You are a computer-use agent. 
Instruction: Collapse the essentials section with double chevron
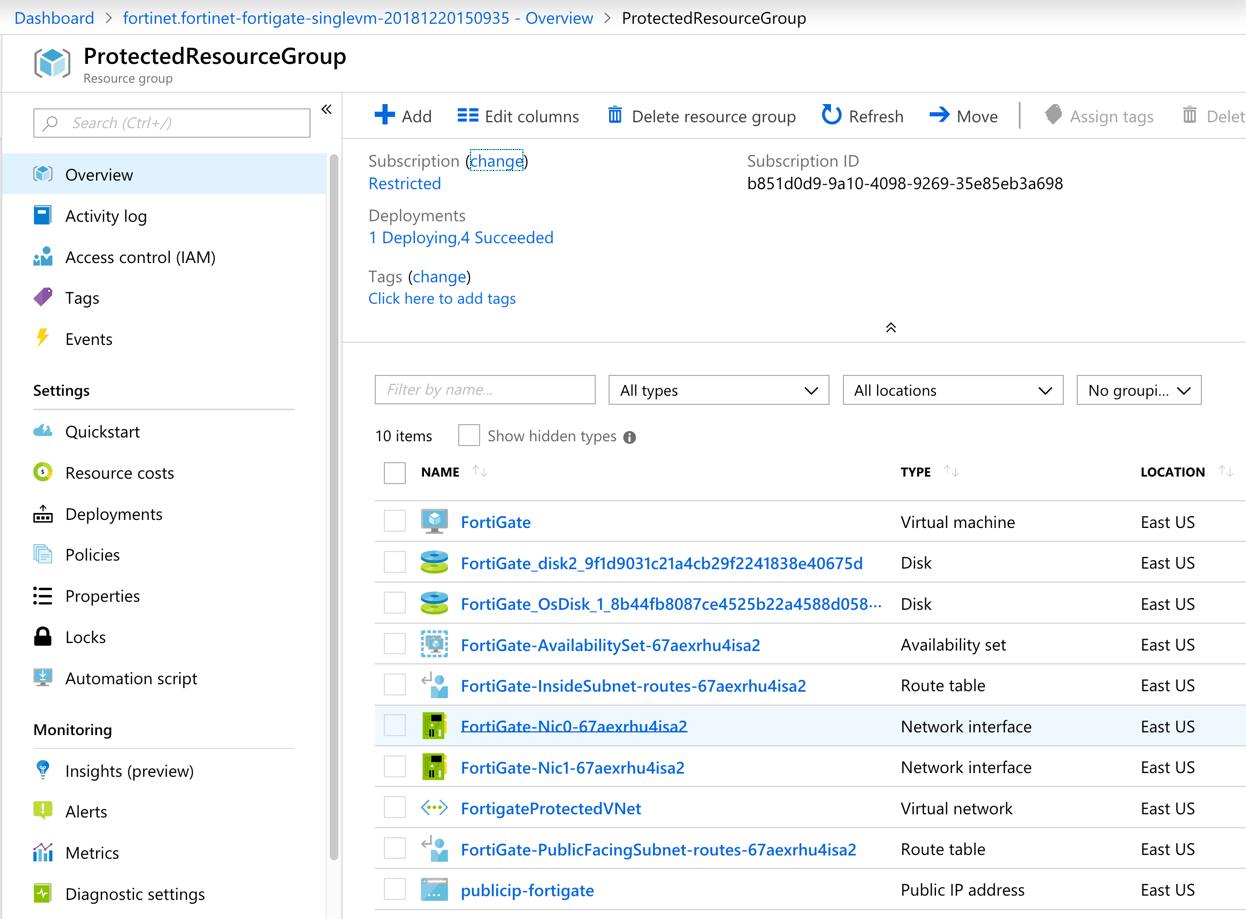coord(890,328)
